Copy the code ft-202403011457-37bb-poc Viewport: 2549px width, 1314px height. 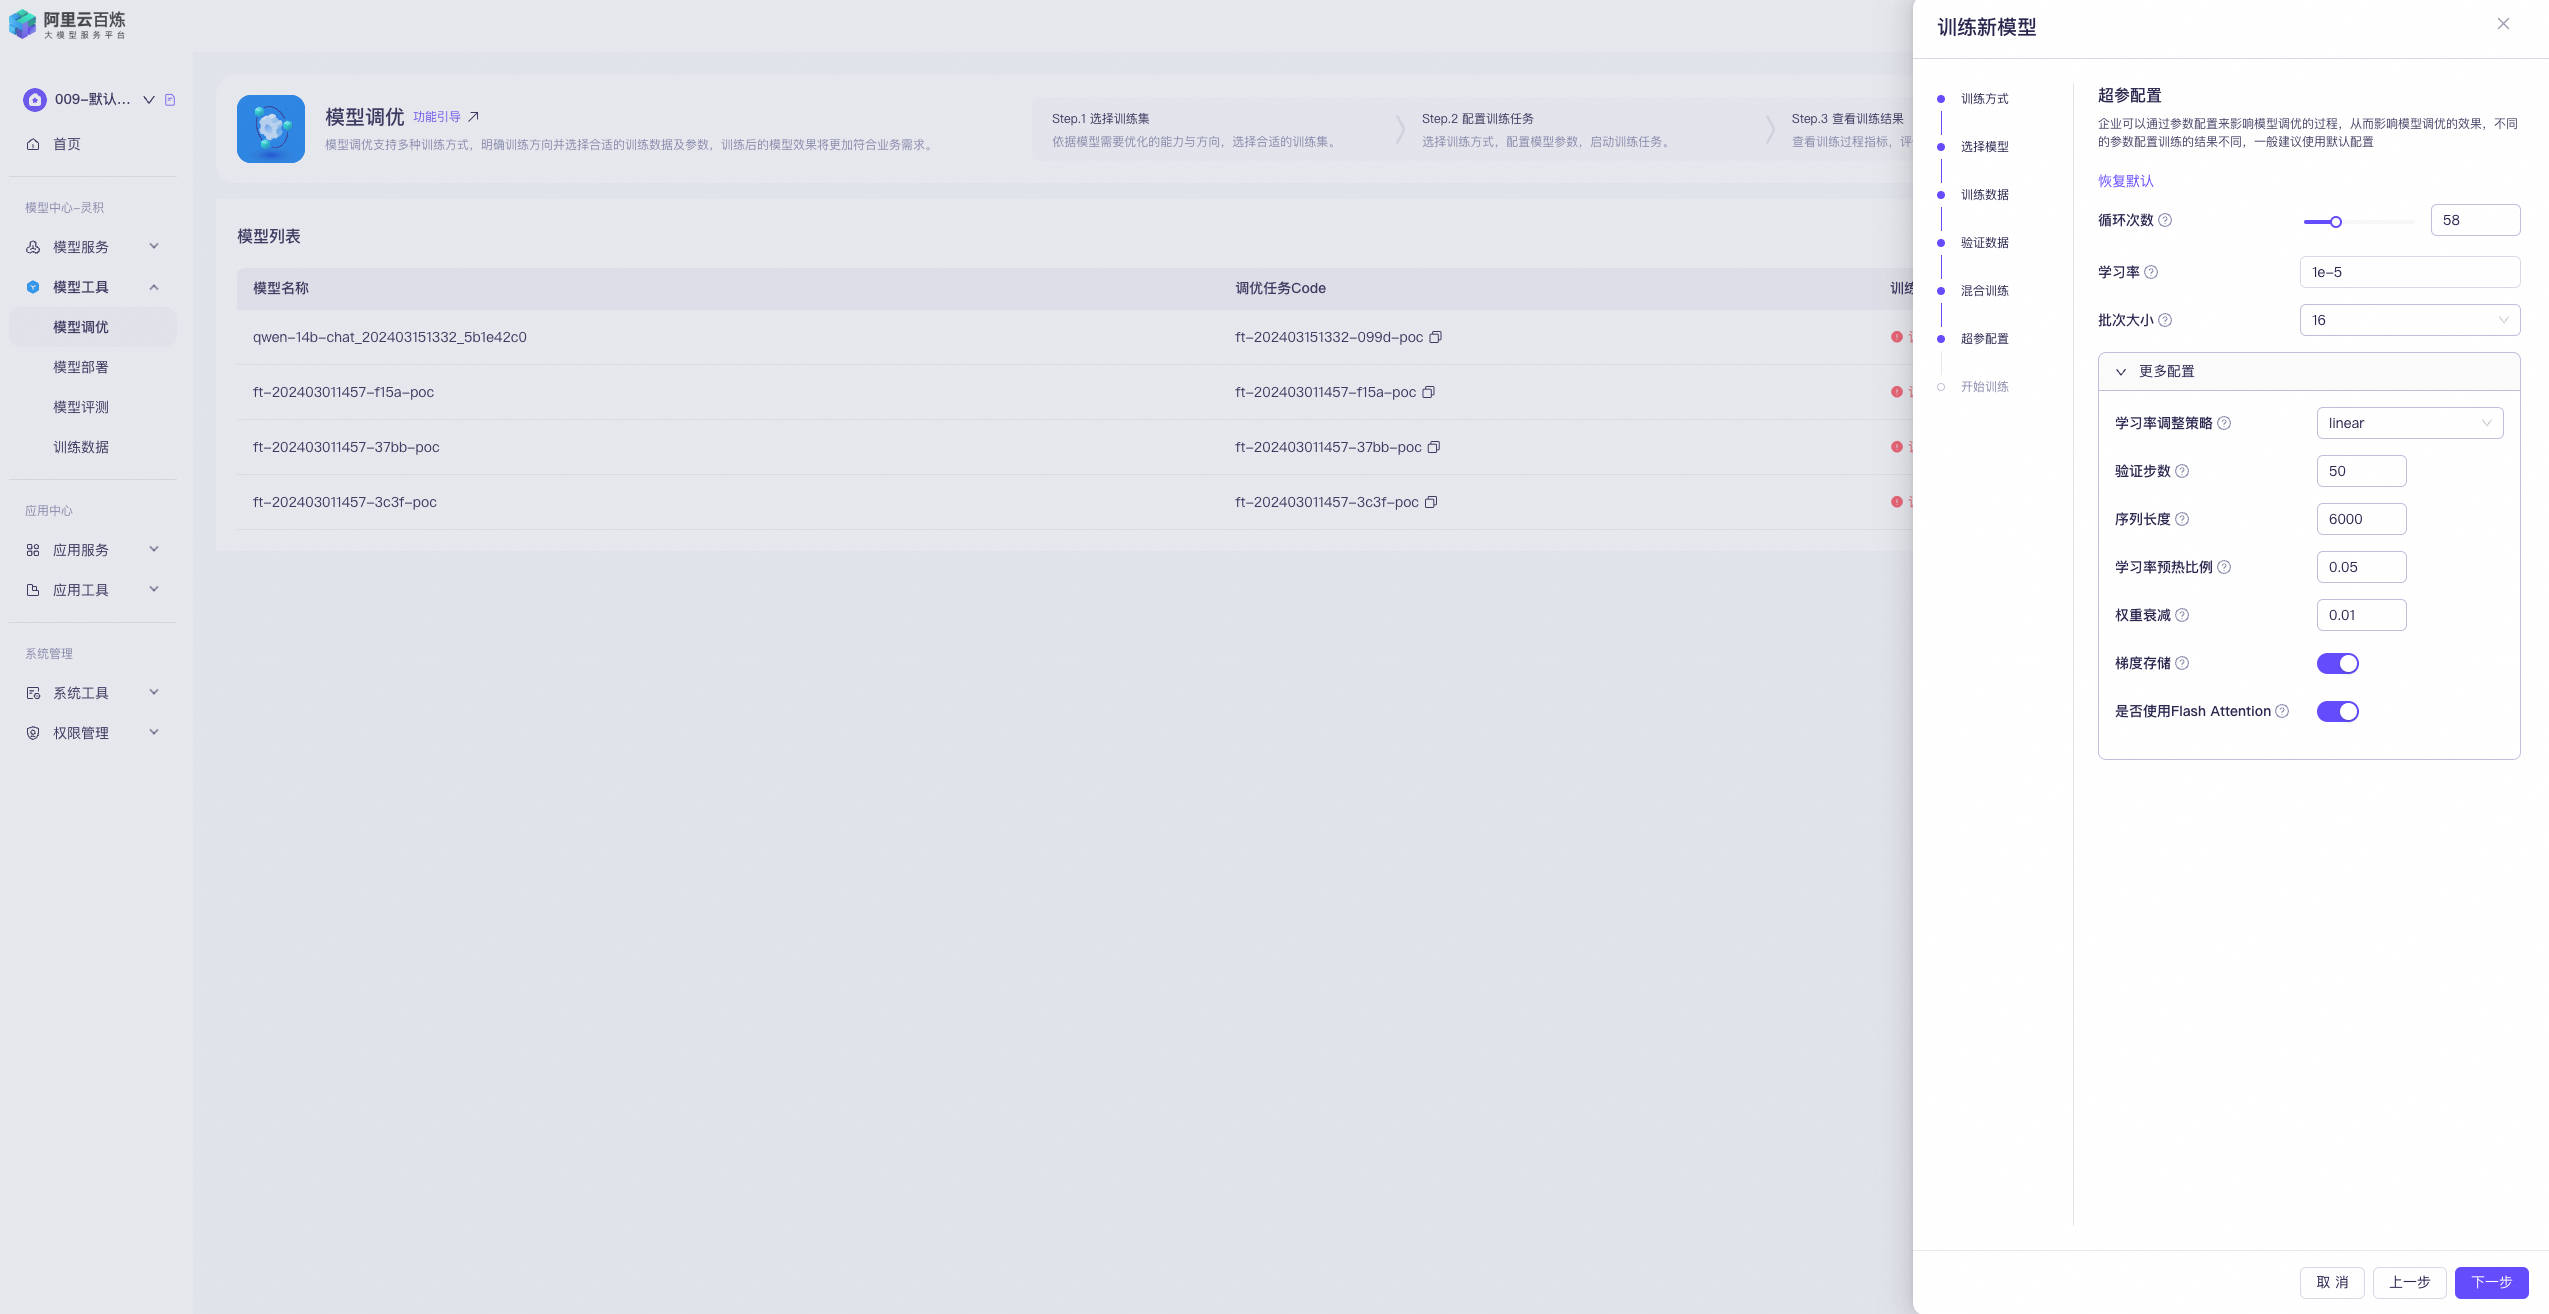(x=1434, y=447)
